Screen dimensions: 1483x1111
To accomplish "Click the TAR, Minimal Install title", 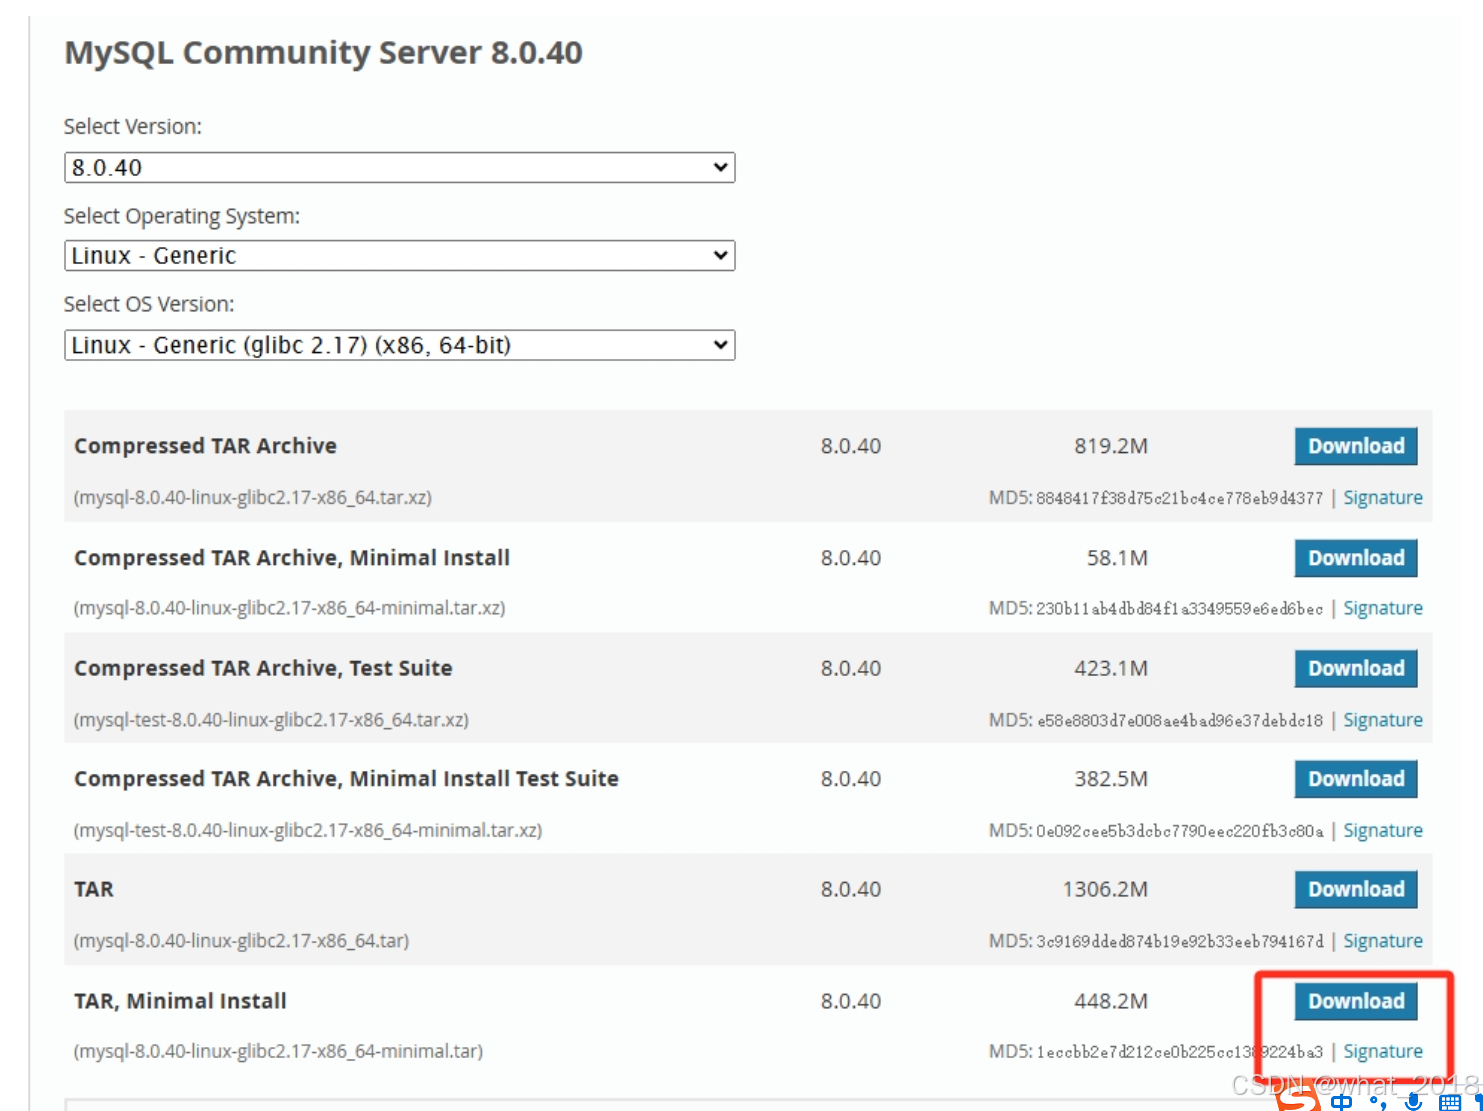I will (180, 1001).
